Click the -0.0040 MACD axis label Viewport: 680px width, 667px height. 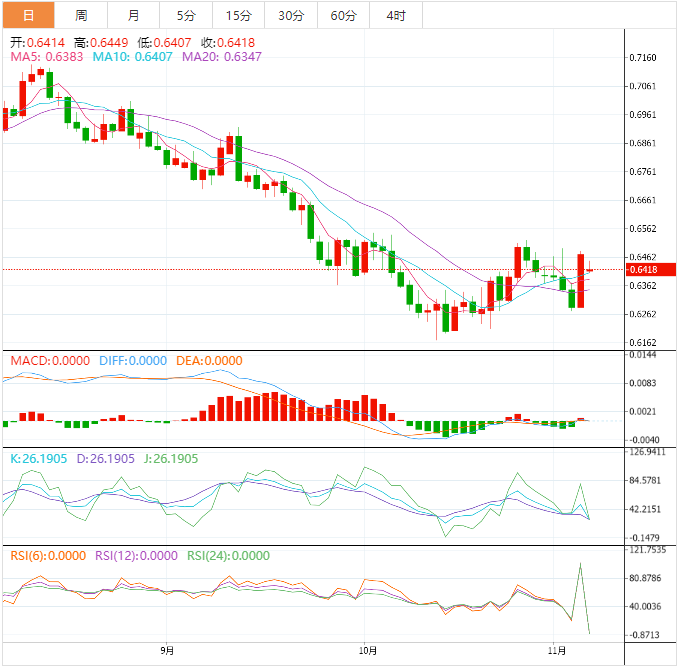point(644,440)
